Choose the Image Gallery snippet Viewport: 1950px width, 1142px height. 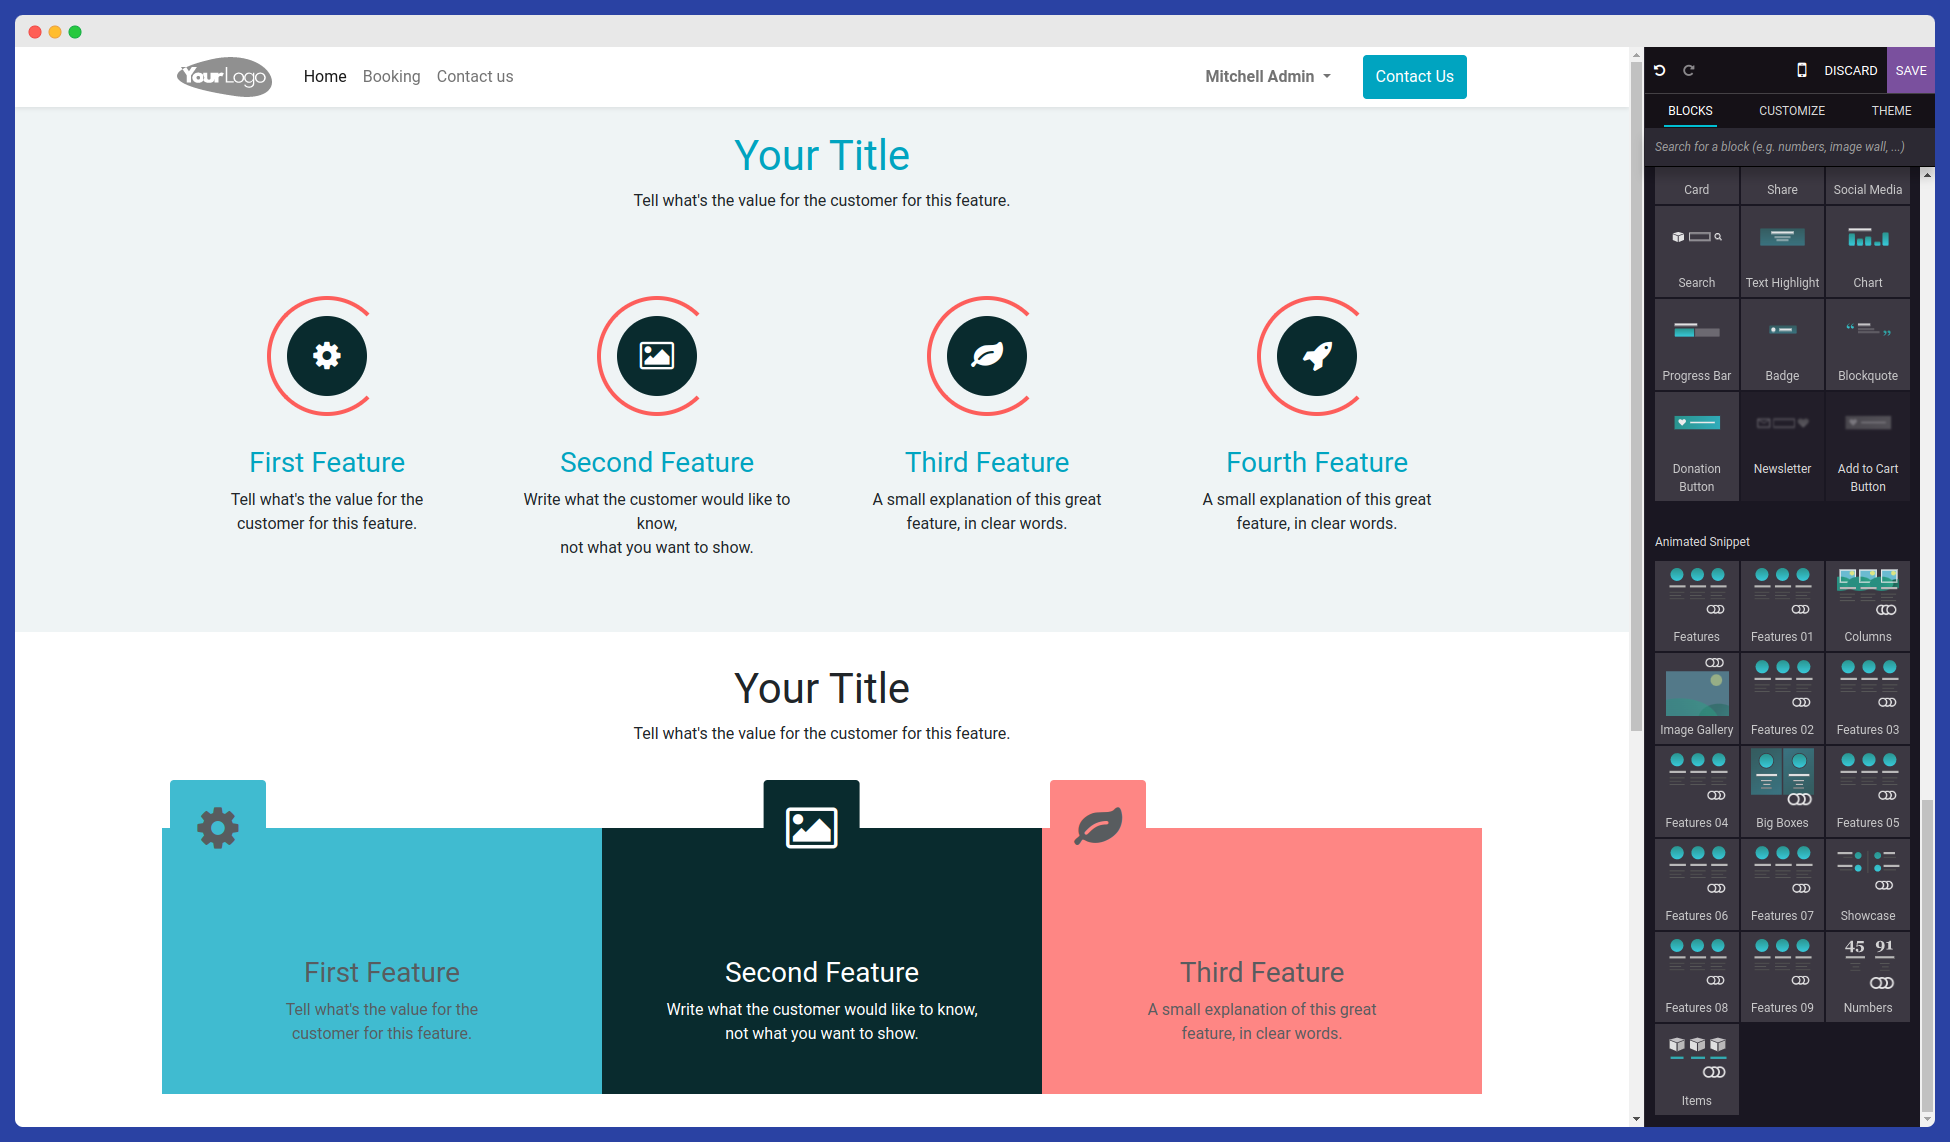tap(1696, 698)
